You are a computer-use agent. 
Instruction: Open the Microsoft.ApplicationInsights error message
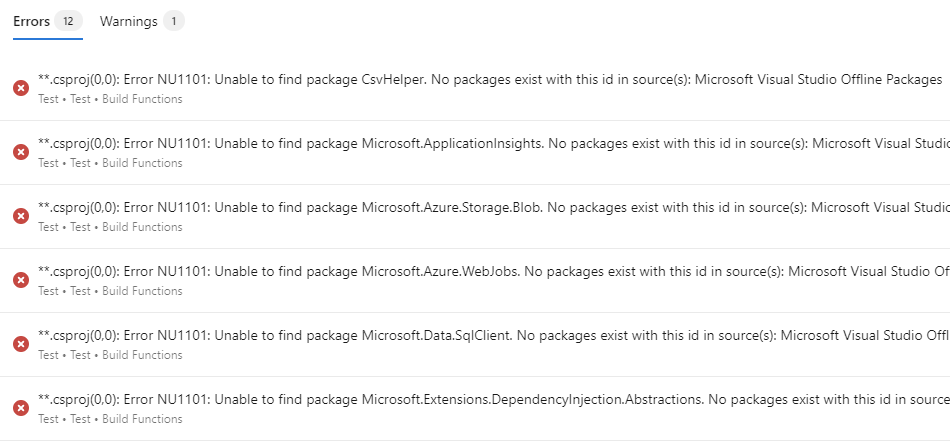point(490,143)
